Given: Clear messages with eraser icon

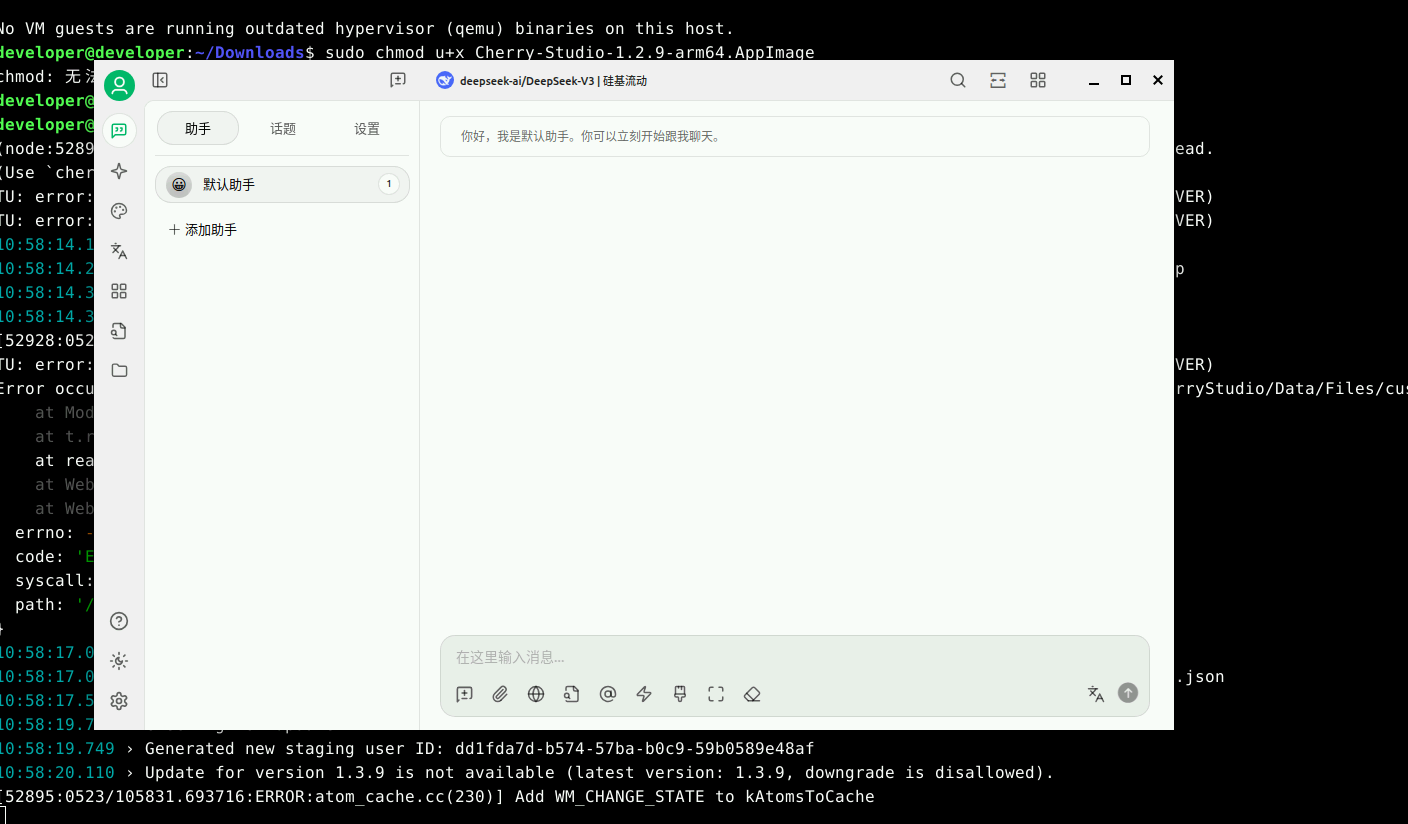Looking at the screenshot, I should click(752, 694).
